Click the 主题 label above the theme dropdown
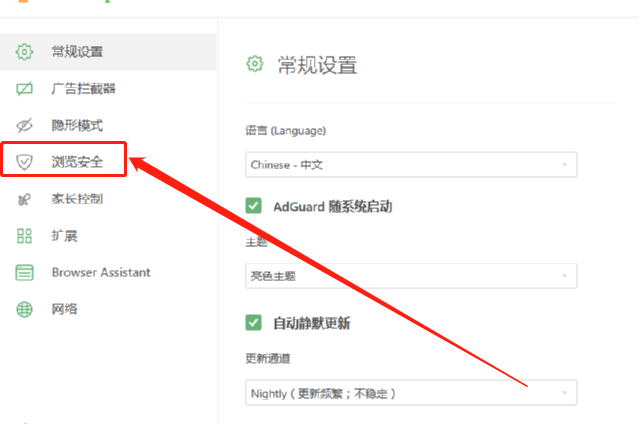 coord(256,242)
